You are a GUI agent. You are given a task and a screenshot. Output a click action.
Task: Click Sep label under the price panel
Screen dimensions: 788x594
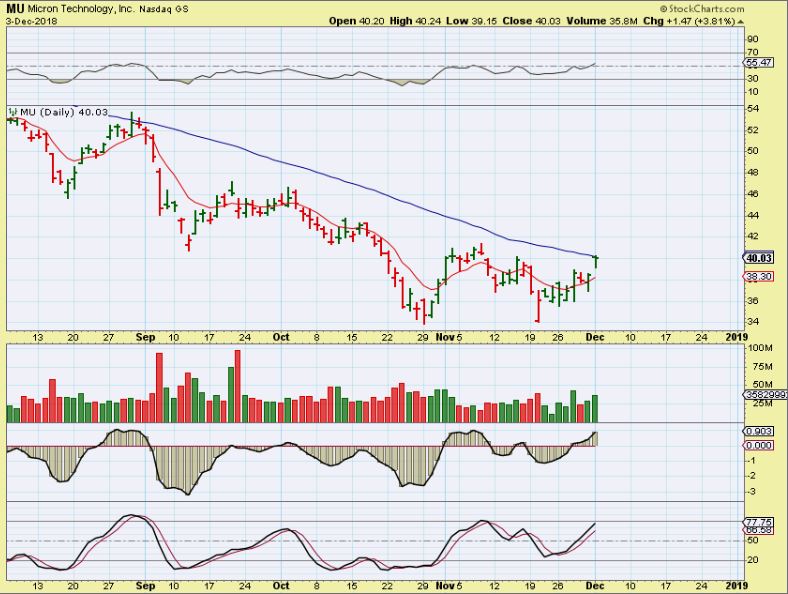tap(146, 337)
